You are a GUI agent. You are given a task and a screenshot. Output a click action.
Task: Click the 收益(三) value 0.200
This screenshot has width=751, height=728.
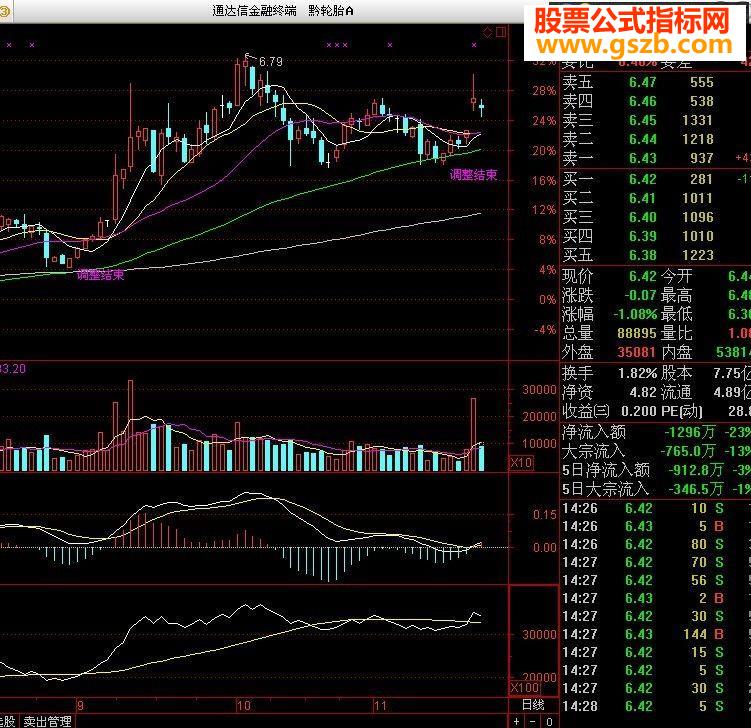[x=638, y=411]
